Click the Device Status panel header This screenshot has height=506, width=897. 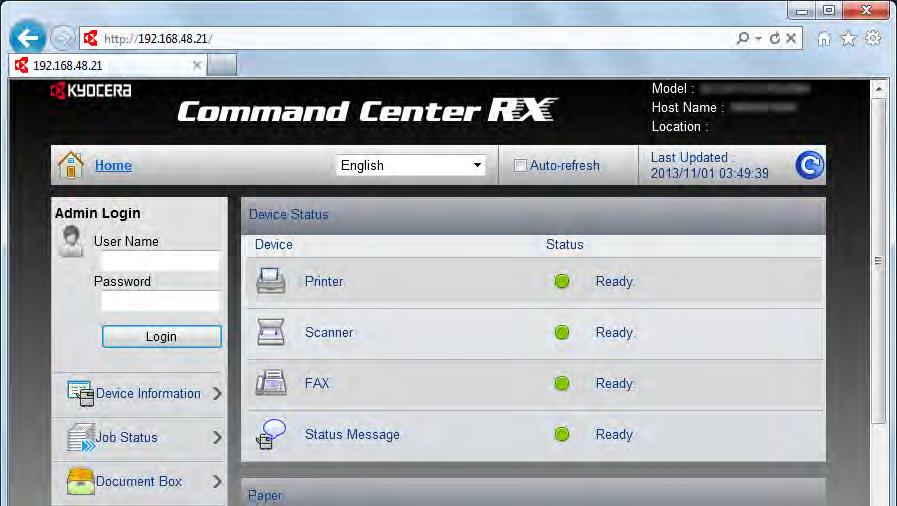[x=533, y=215]
